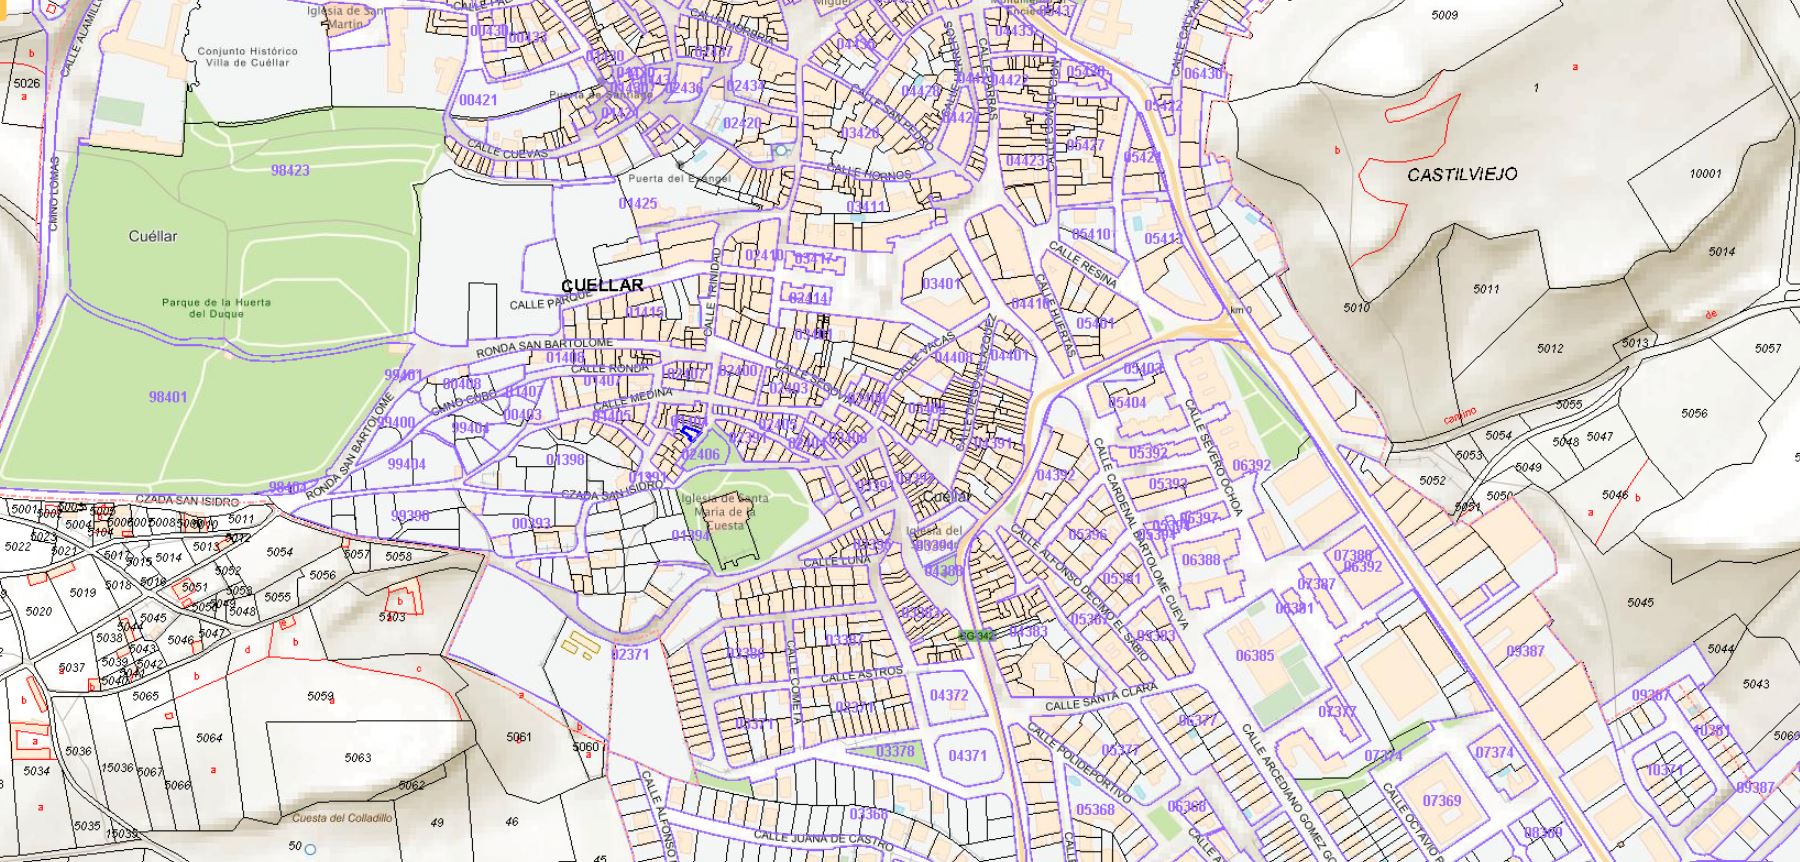
Task: Click the Conjunto Histórico Villa de Cuéllar label
Action: tap(247, 57)
